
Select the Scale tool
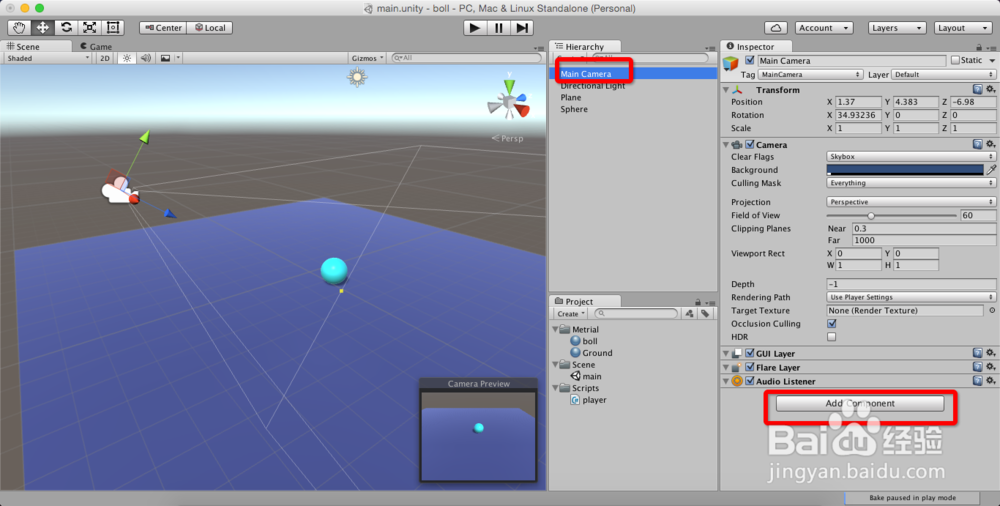[90, 27]
